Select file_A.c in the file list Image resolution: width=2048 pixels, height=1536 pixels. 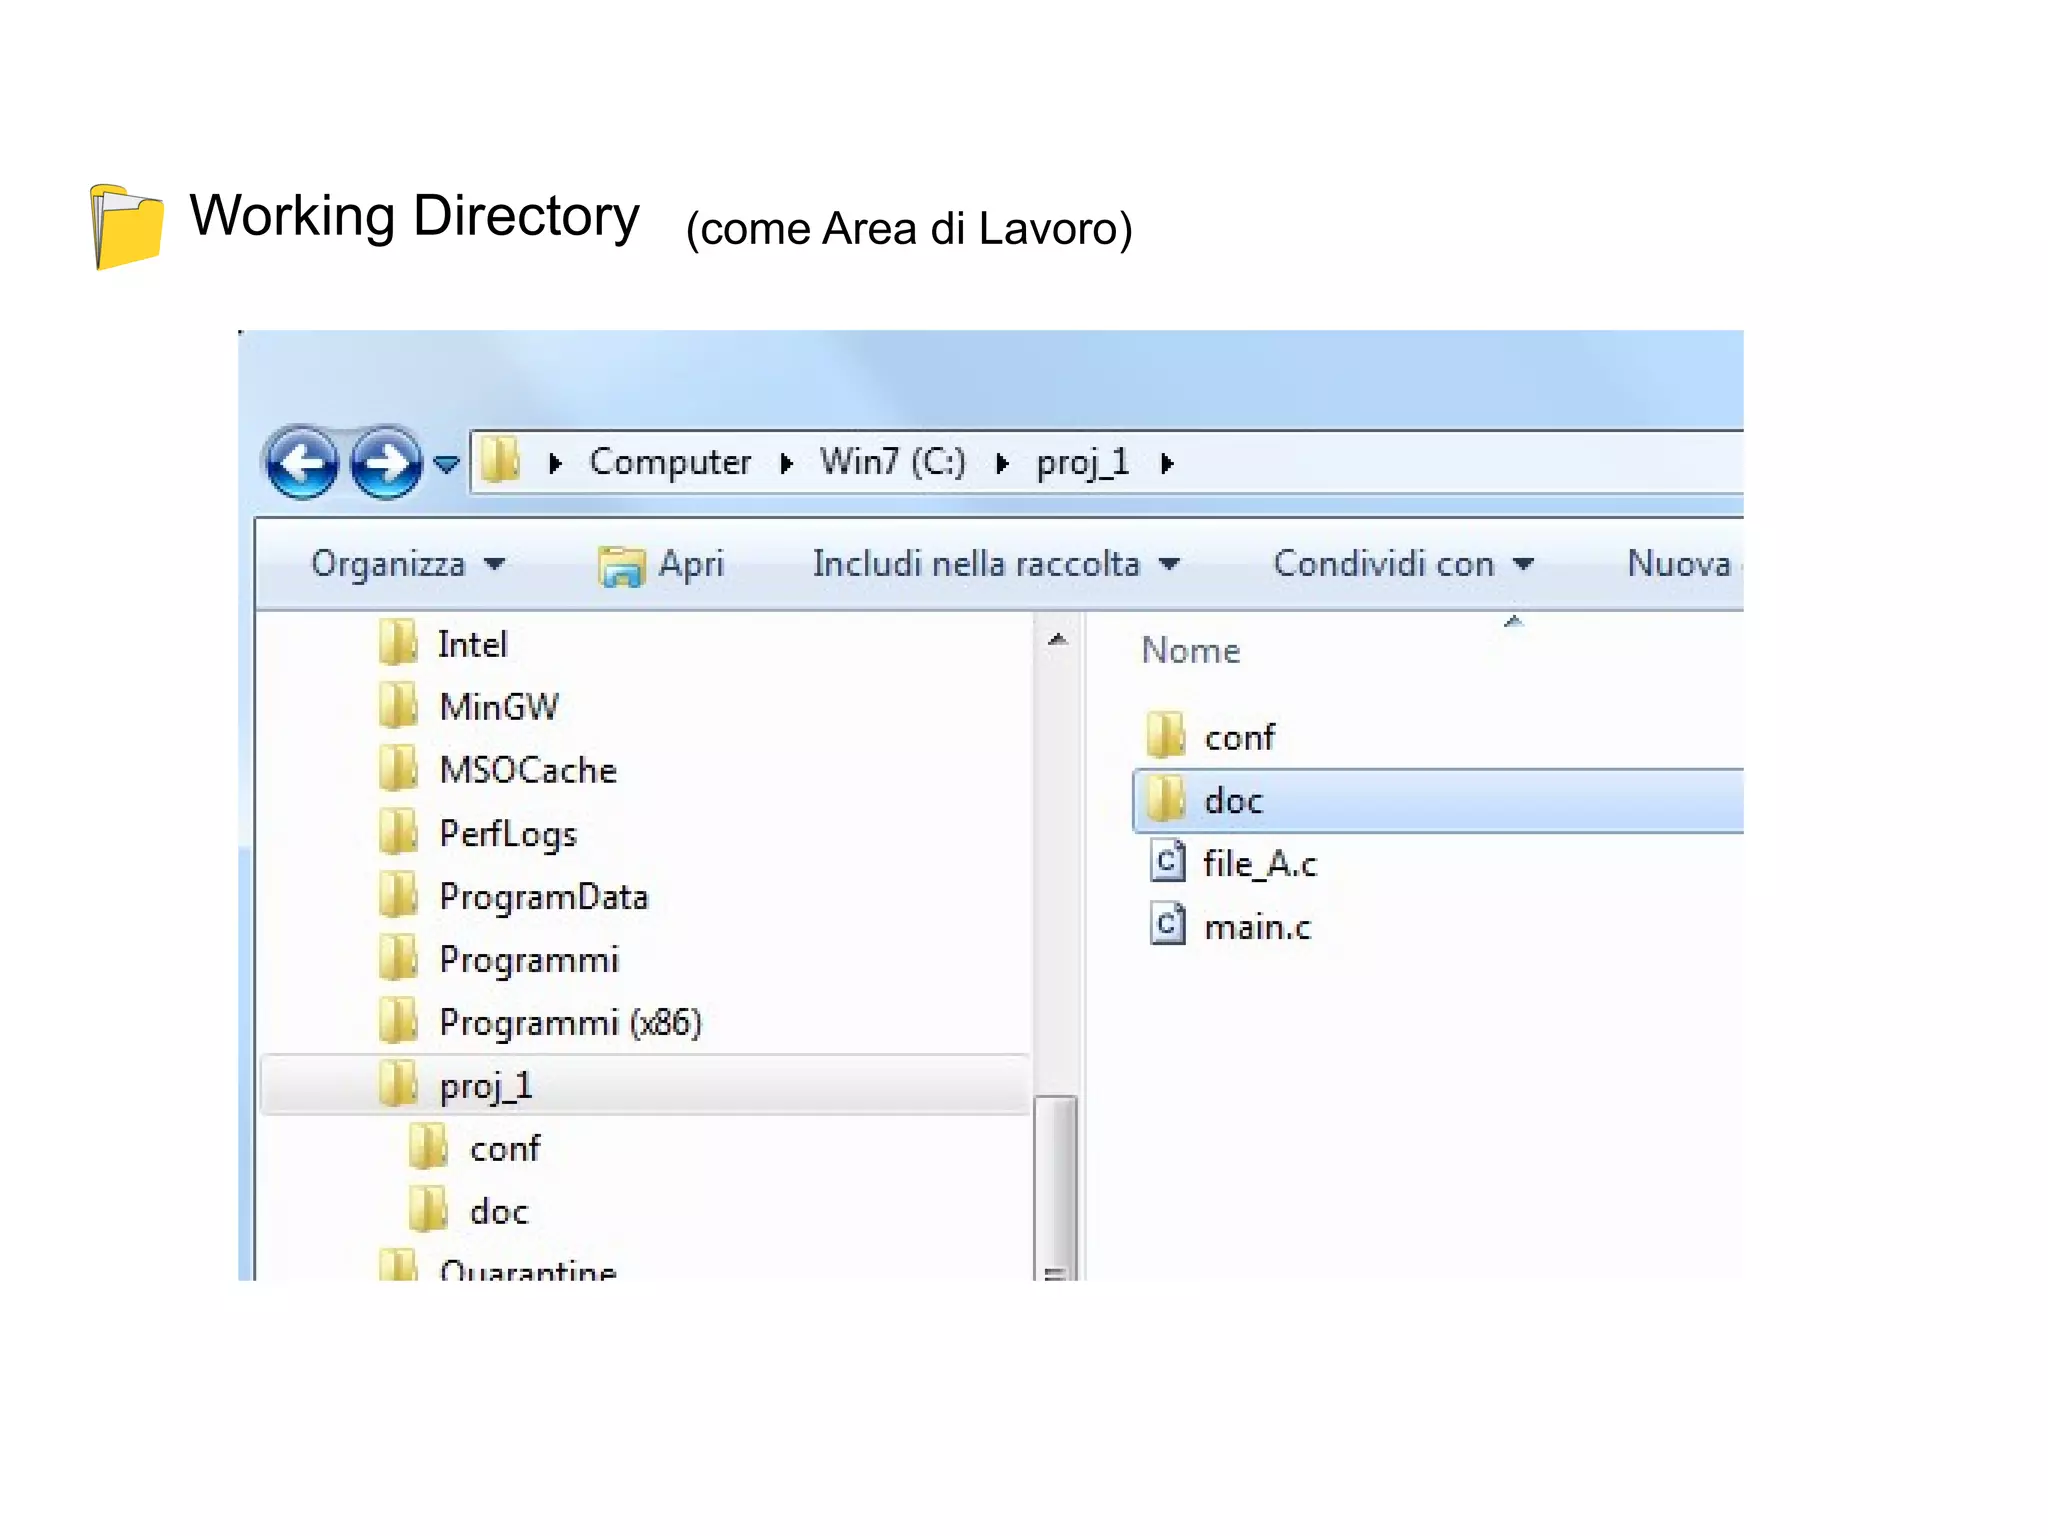pos(1260,864)
